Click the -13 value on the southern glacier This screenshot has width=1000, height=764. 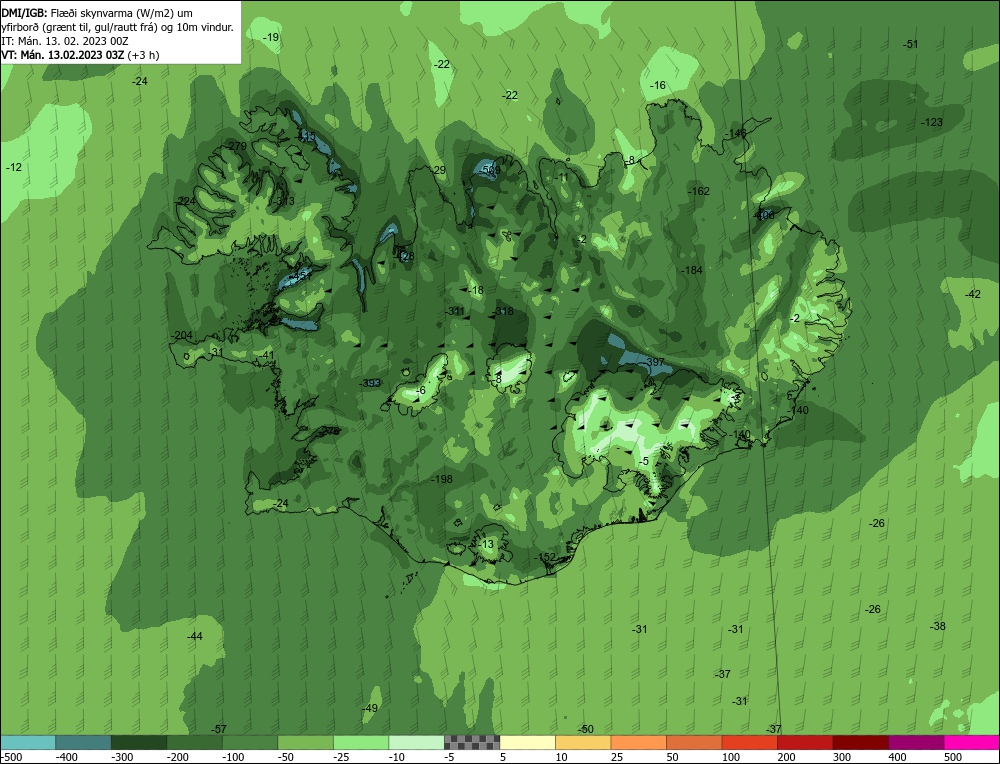[x=485, y=544]
